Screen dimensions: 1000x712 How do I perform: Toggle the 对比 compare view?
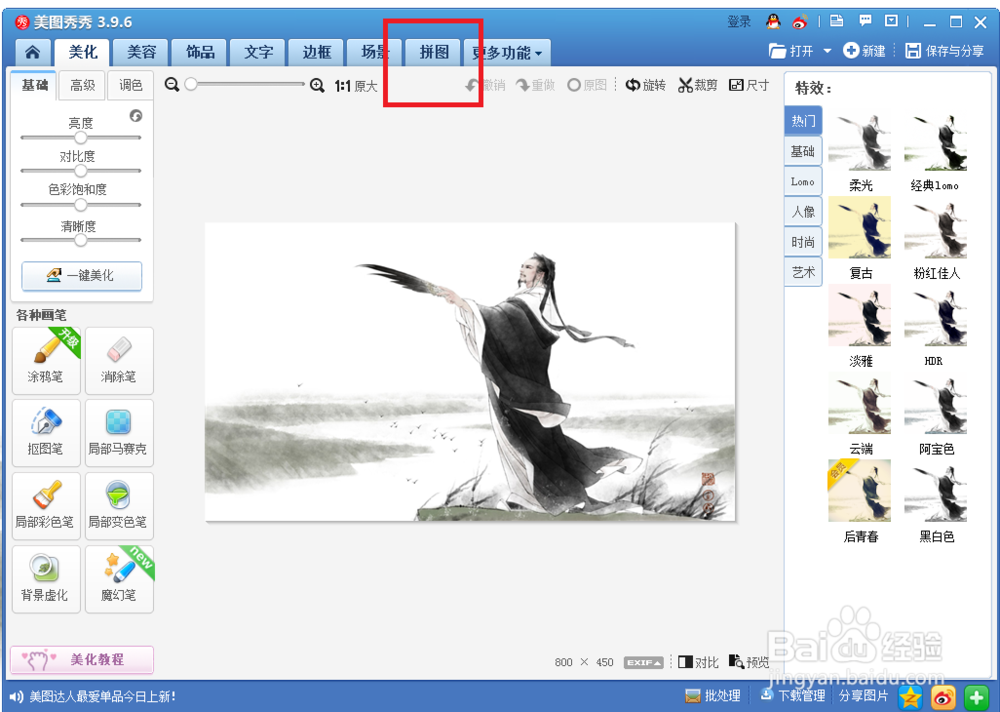coord(698,662)
